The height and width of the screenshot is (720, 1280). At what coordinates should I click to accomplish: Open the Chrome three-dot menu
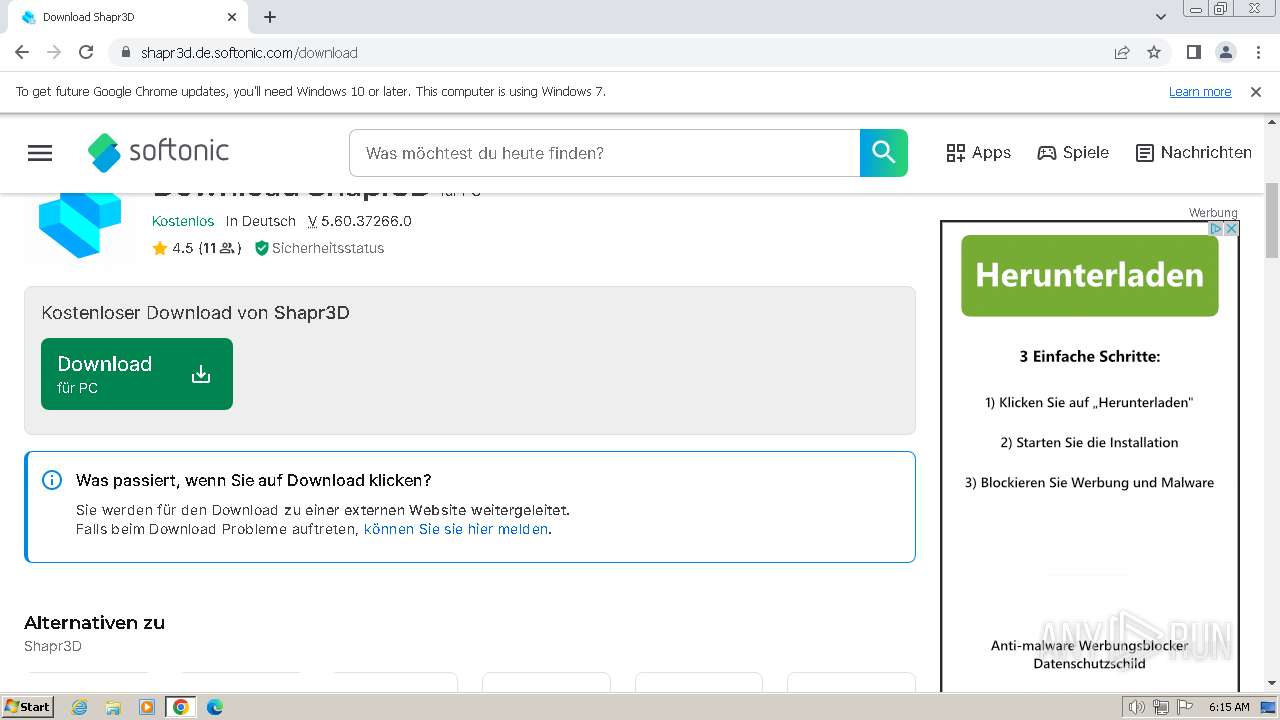point(1258,52)
